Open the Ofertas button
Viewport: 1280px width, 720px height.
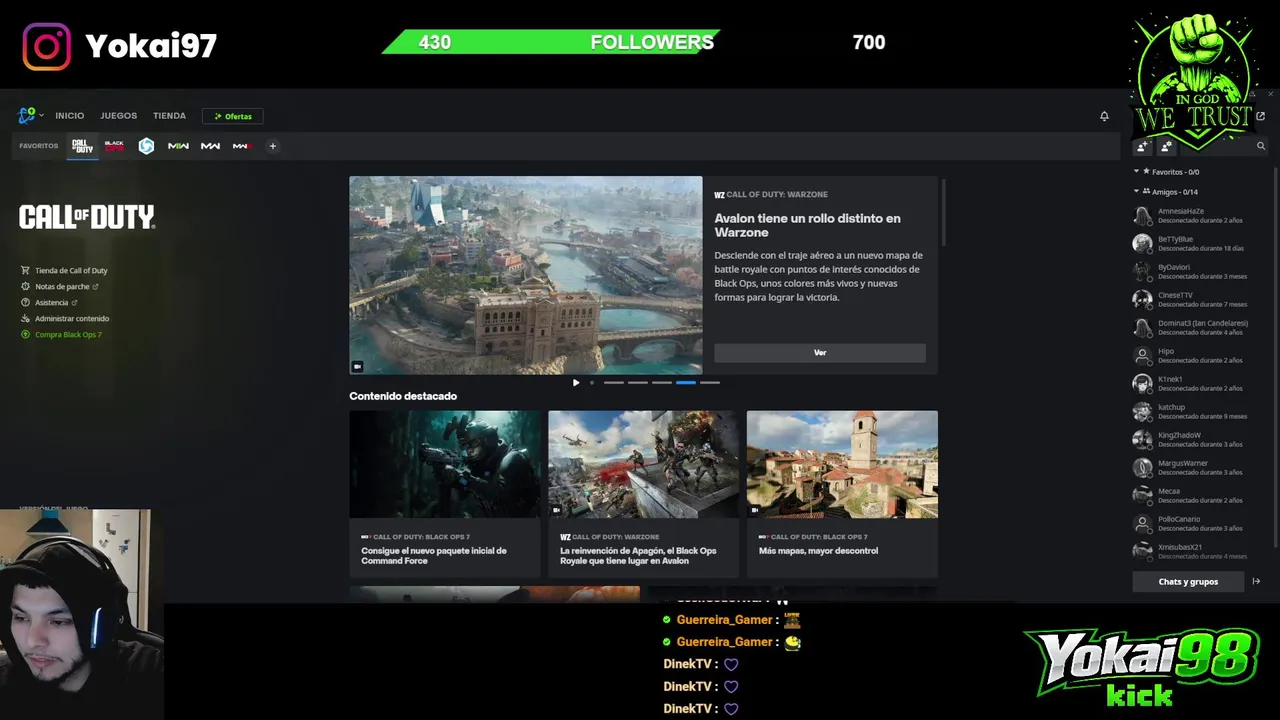(232, 116)
